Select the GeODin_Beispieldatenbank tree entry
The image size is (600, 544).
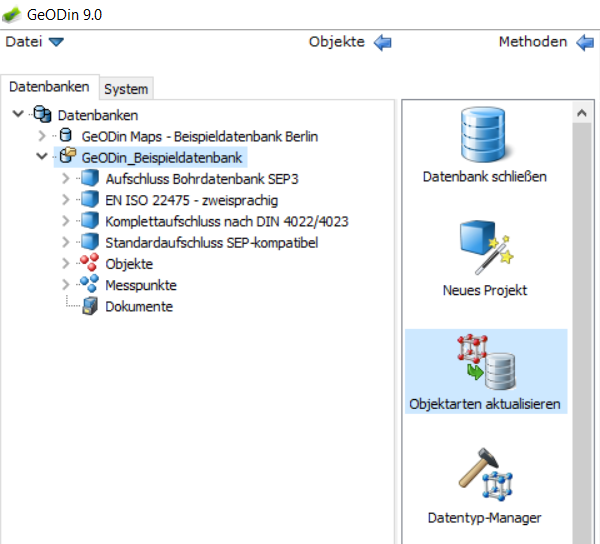[162, 158]
